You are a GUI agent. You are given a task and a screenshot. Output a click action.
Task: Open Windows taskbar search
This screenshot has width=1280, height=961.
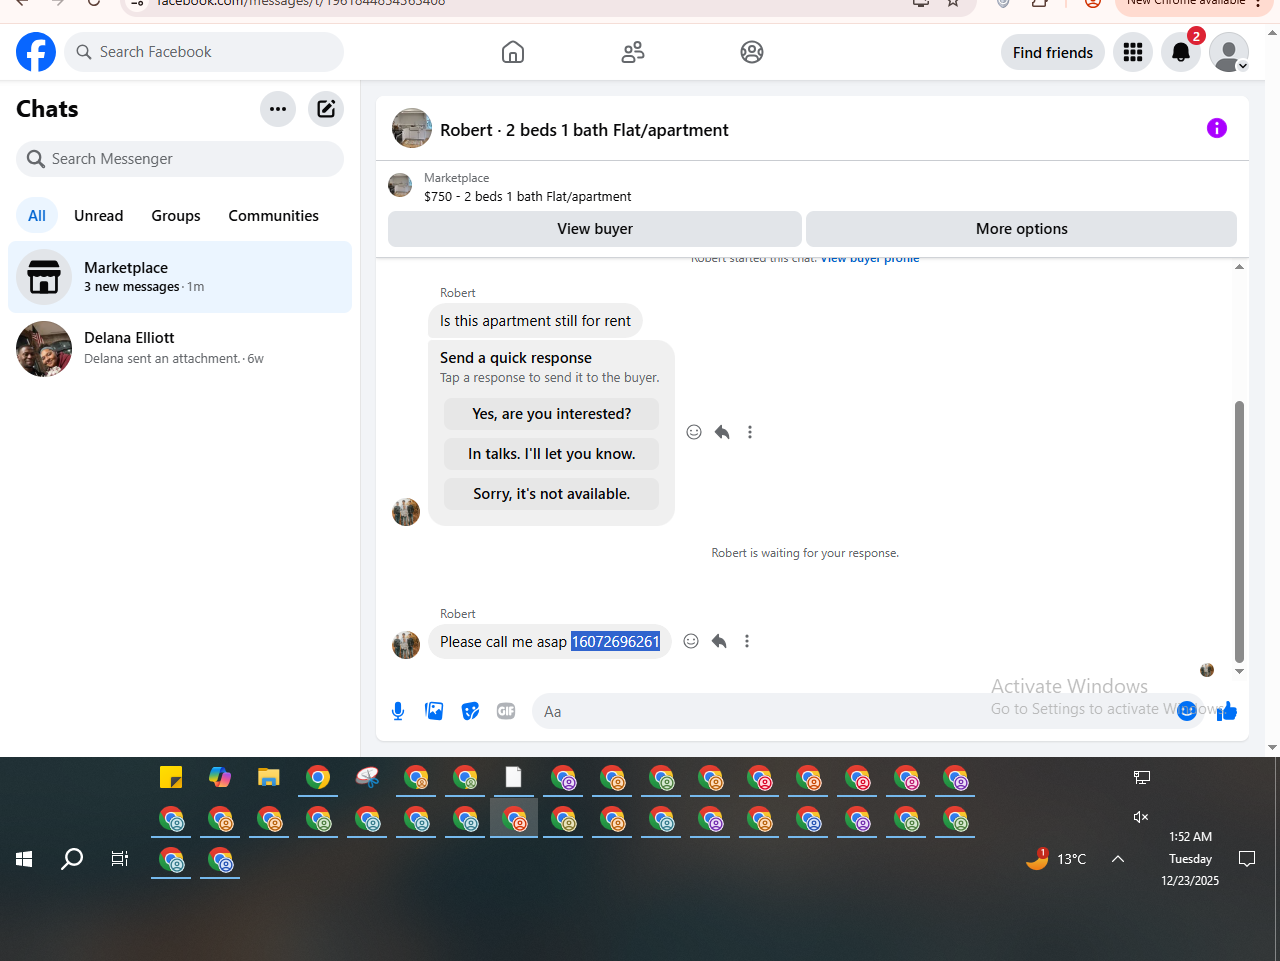72,859
